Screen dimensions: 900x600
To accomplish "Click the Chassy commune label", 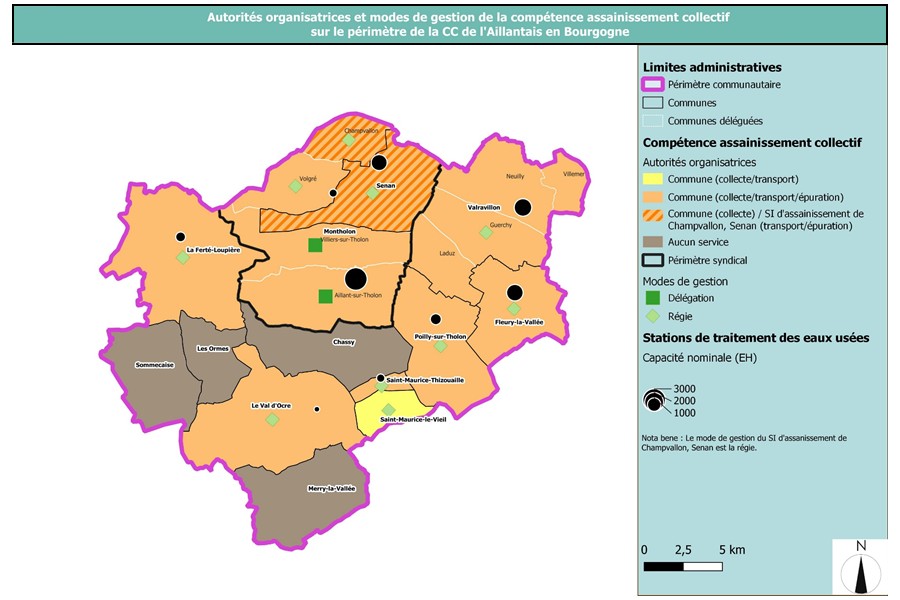I will (344, 342).
